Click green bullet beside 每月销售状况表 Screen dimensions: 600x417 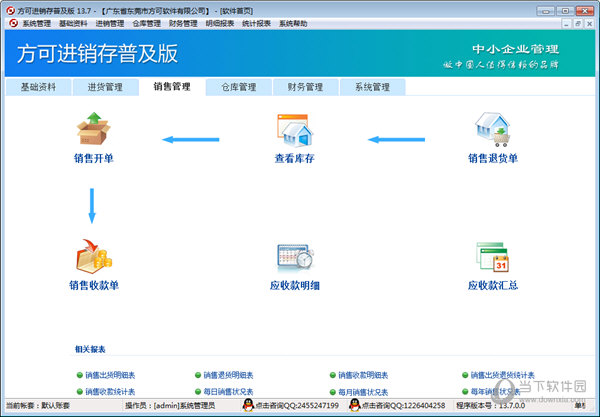pos(333,392)
